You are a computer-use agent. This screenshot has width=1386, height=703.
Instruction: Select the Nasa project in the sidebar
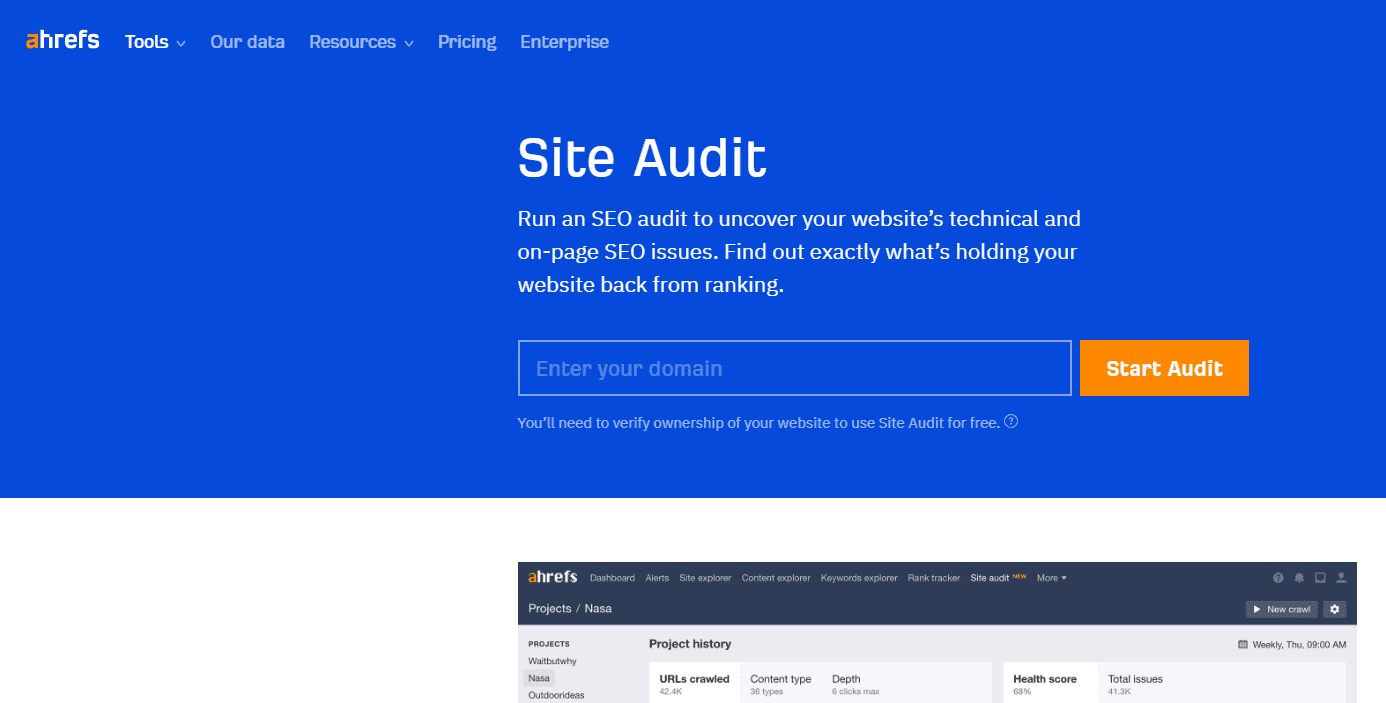[539, 678]
